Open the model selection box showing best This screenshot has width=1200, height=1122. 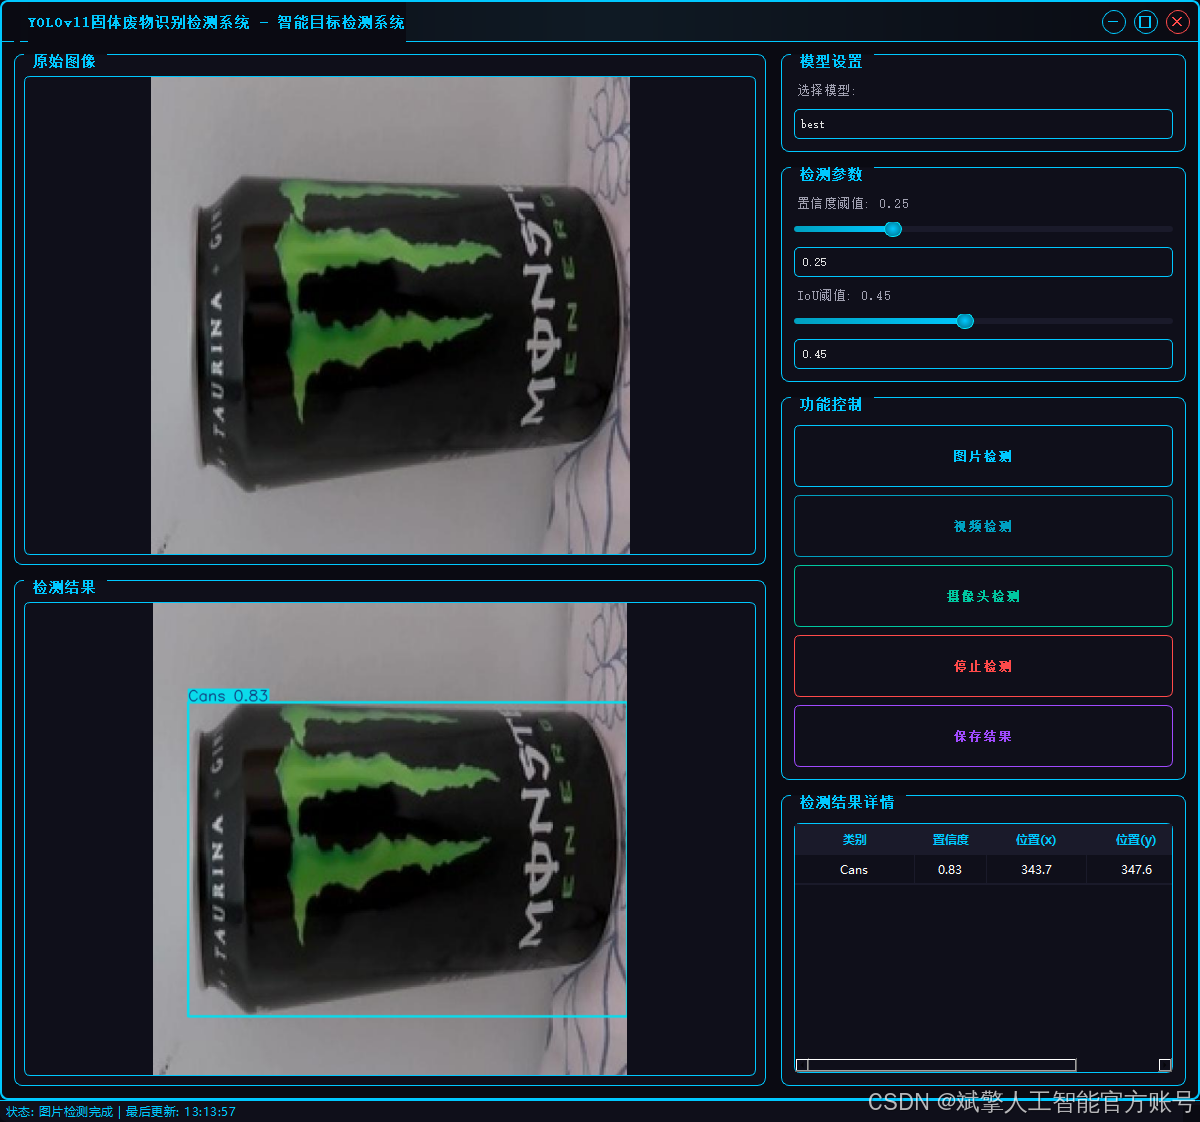[x=983, y=124]
